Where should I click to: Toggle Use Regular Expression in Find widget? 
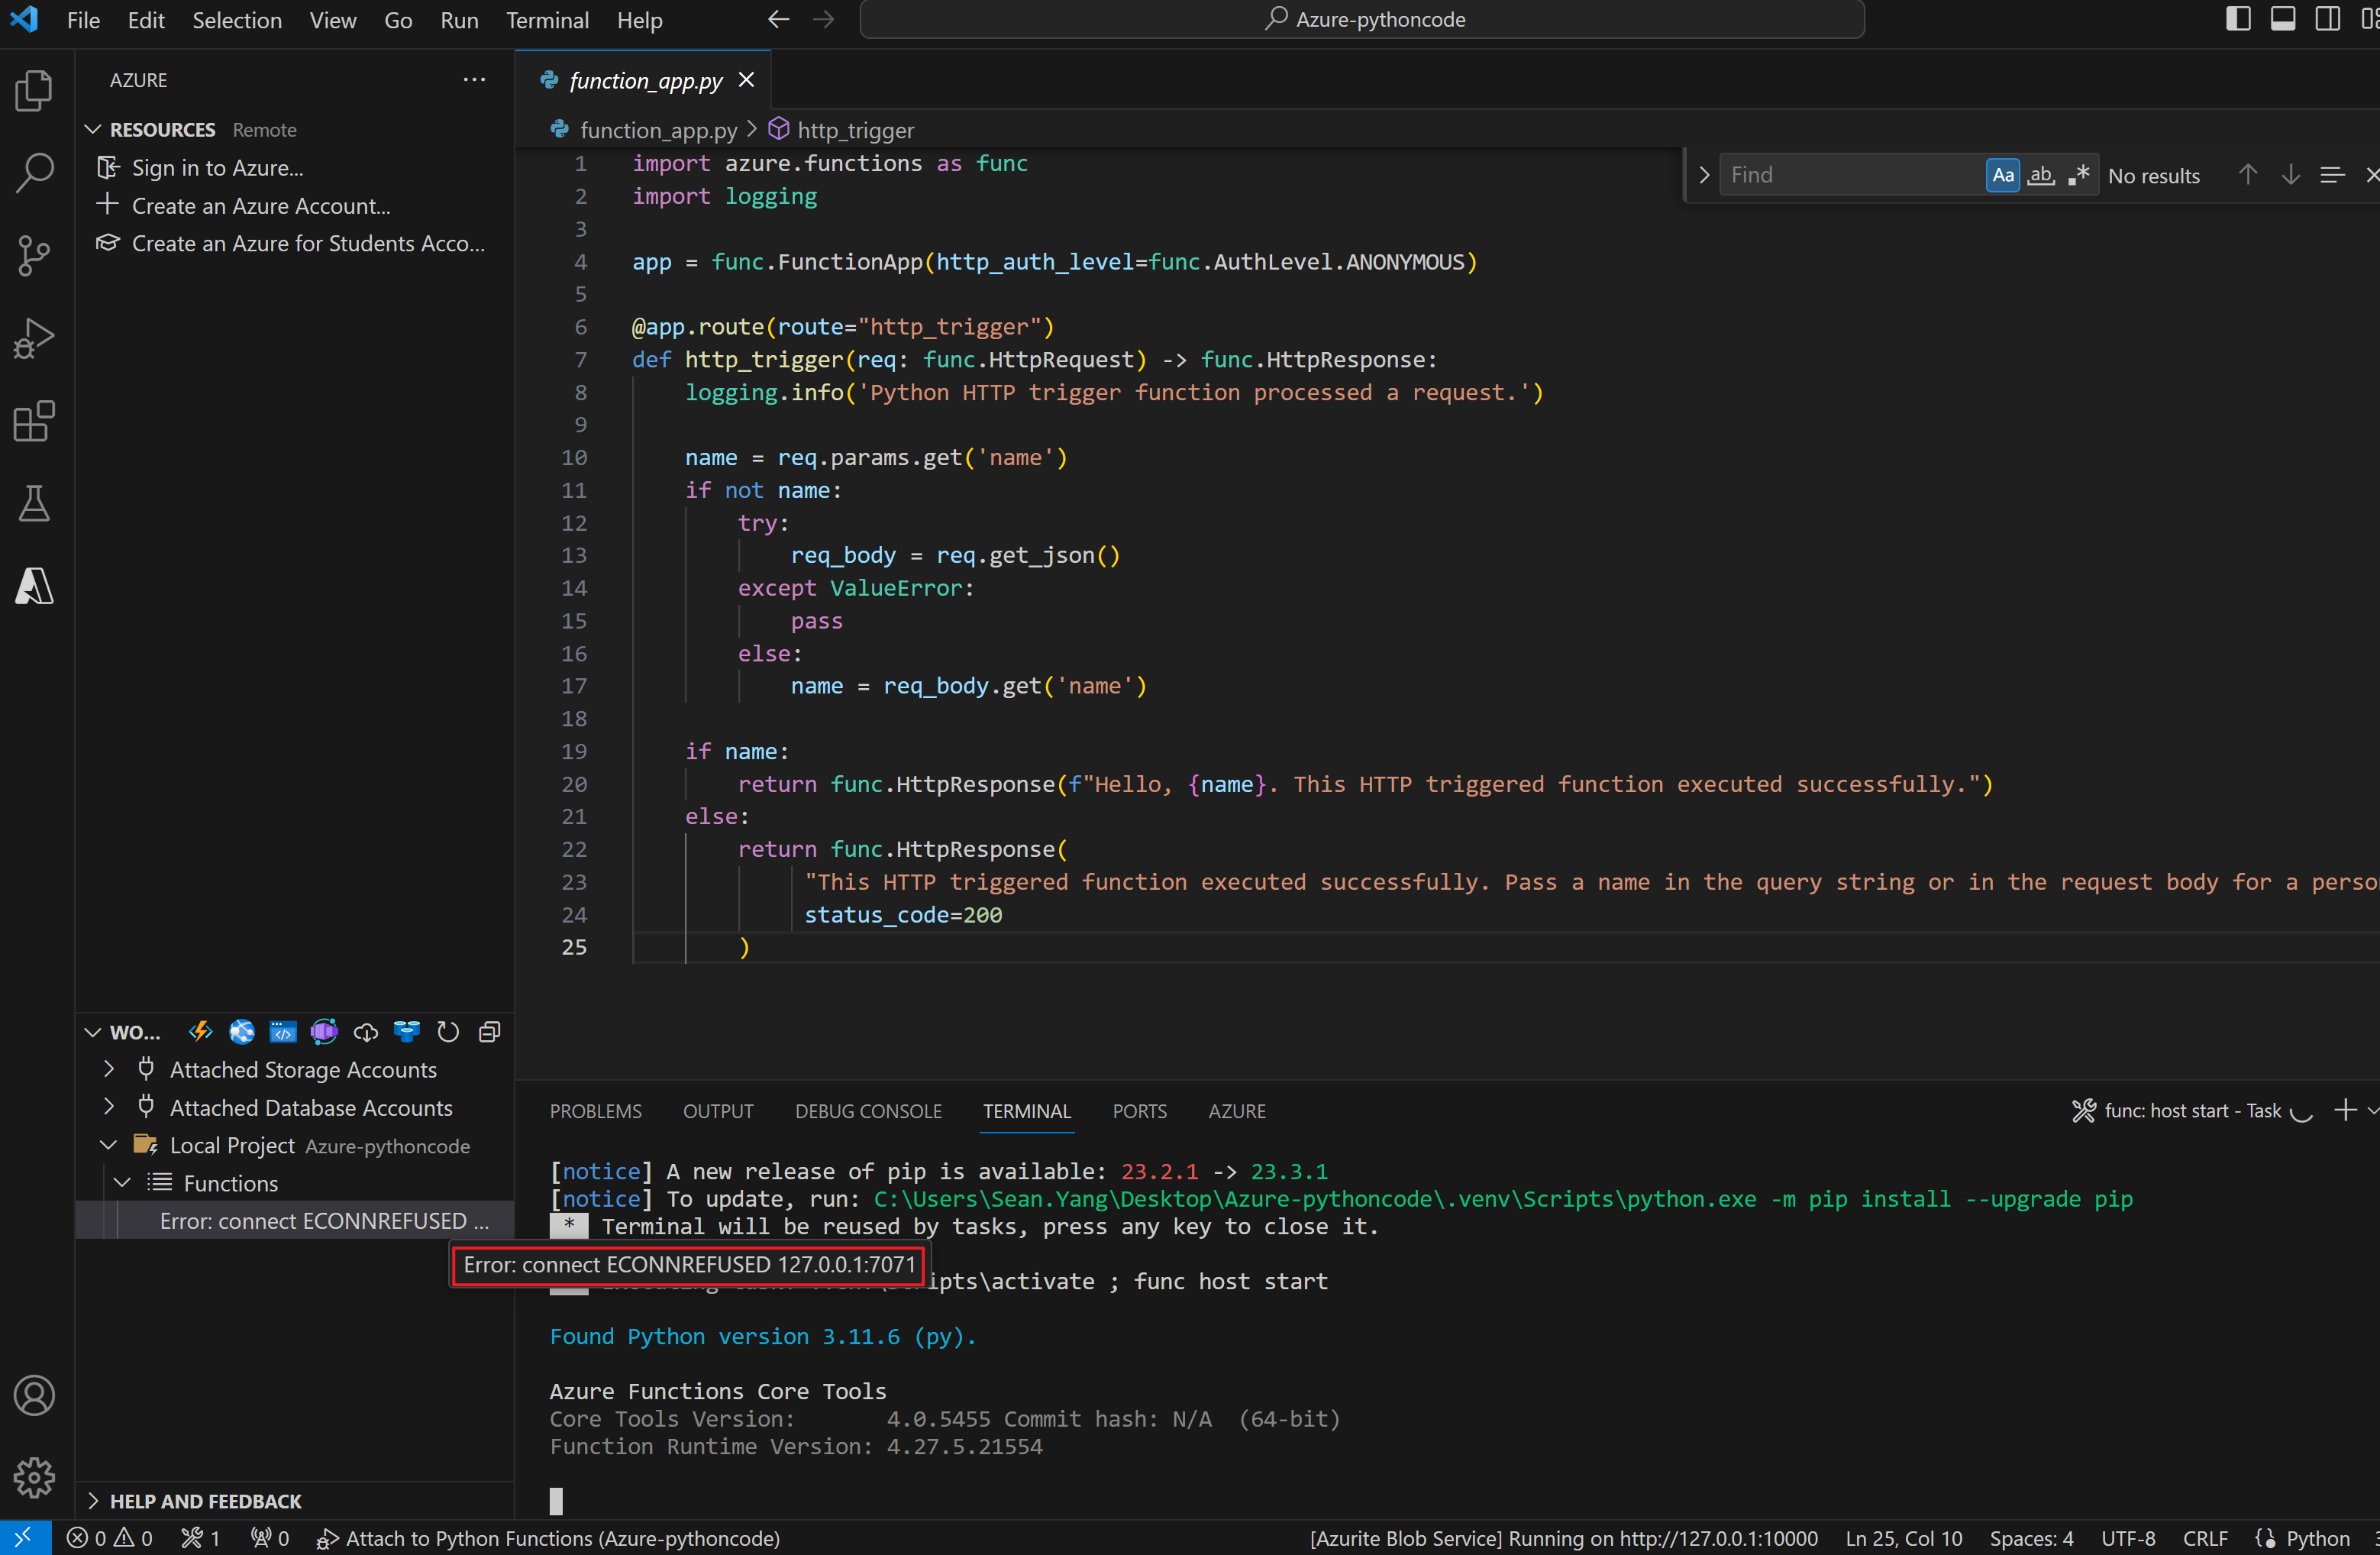click(2078, 175)
